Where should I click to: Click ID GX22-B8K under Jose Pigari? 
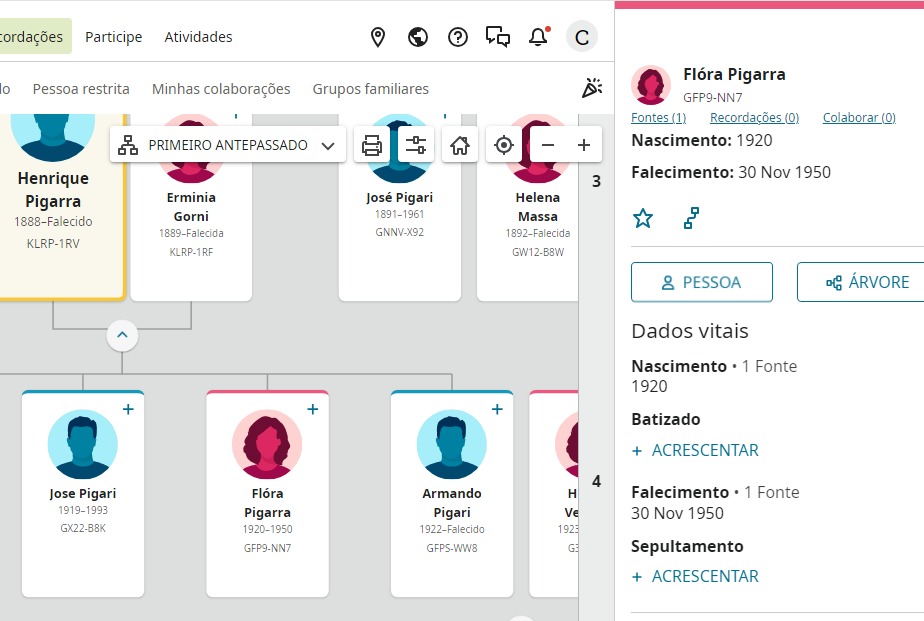[82, 528]
